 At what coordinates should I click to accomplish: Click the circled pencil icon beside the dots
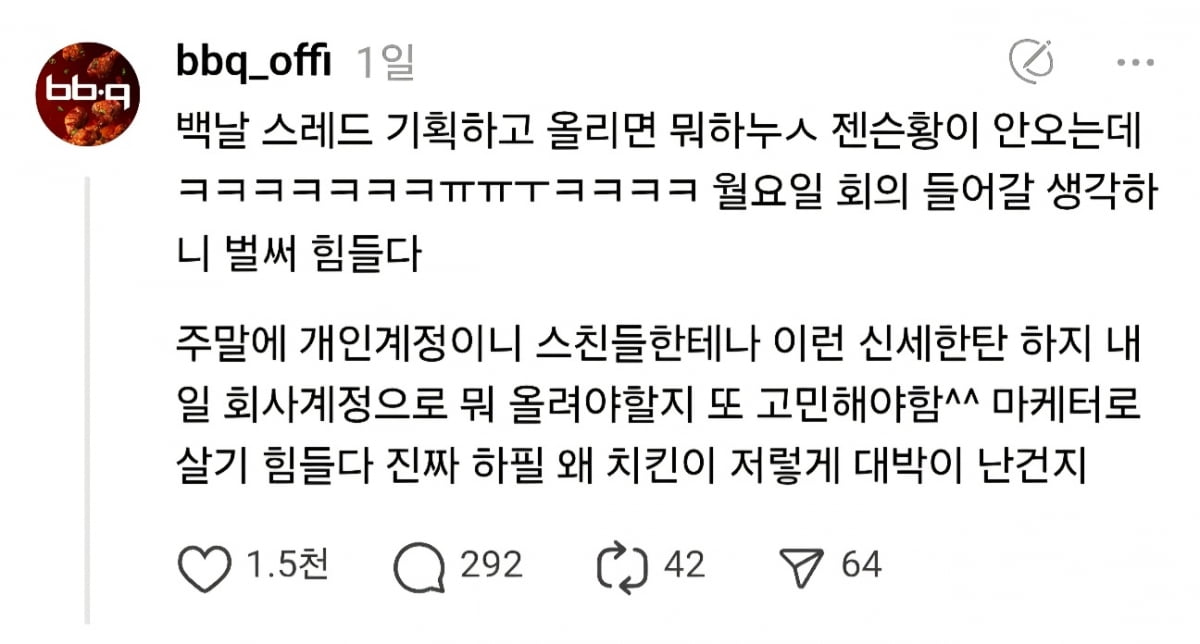(x=1030, y=62)
